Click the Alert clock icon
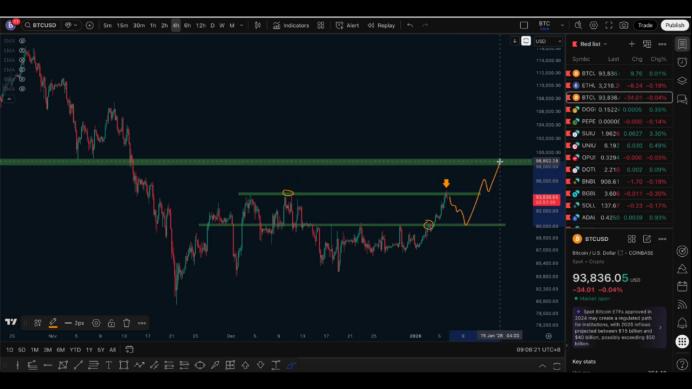The height and width of the screenshot is (389, 692). 339,26
